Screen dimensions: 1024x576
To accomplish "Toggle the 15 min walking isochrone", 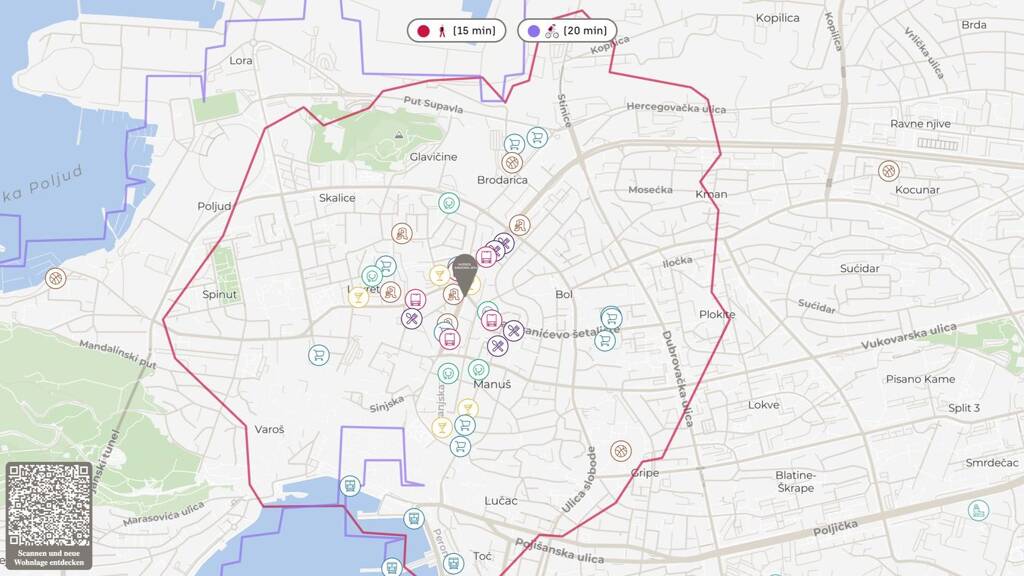I will click(457, 31).
